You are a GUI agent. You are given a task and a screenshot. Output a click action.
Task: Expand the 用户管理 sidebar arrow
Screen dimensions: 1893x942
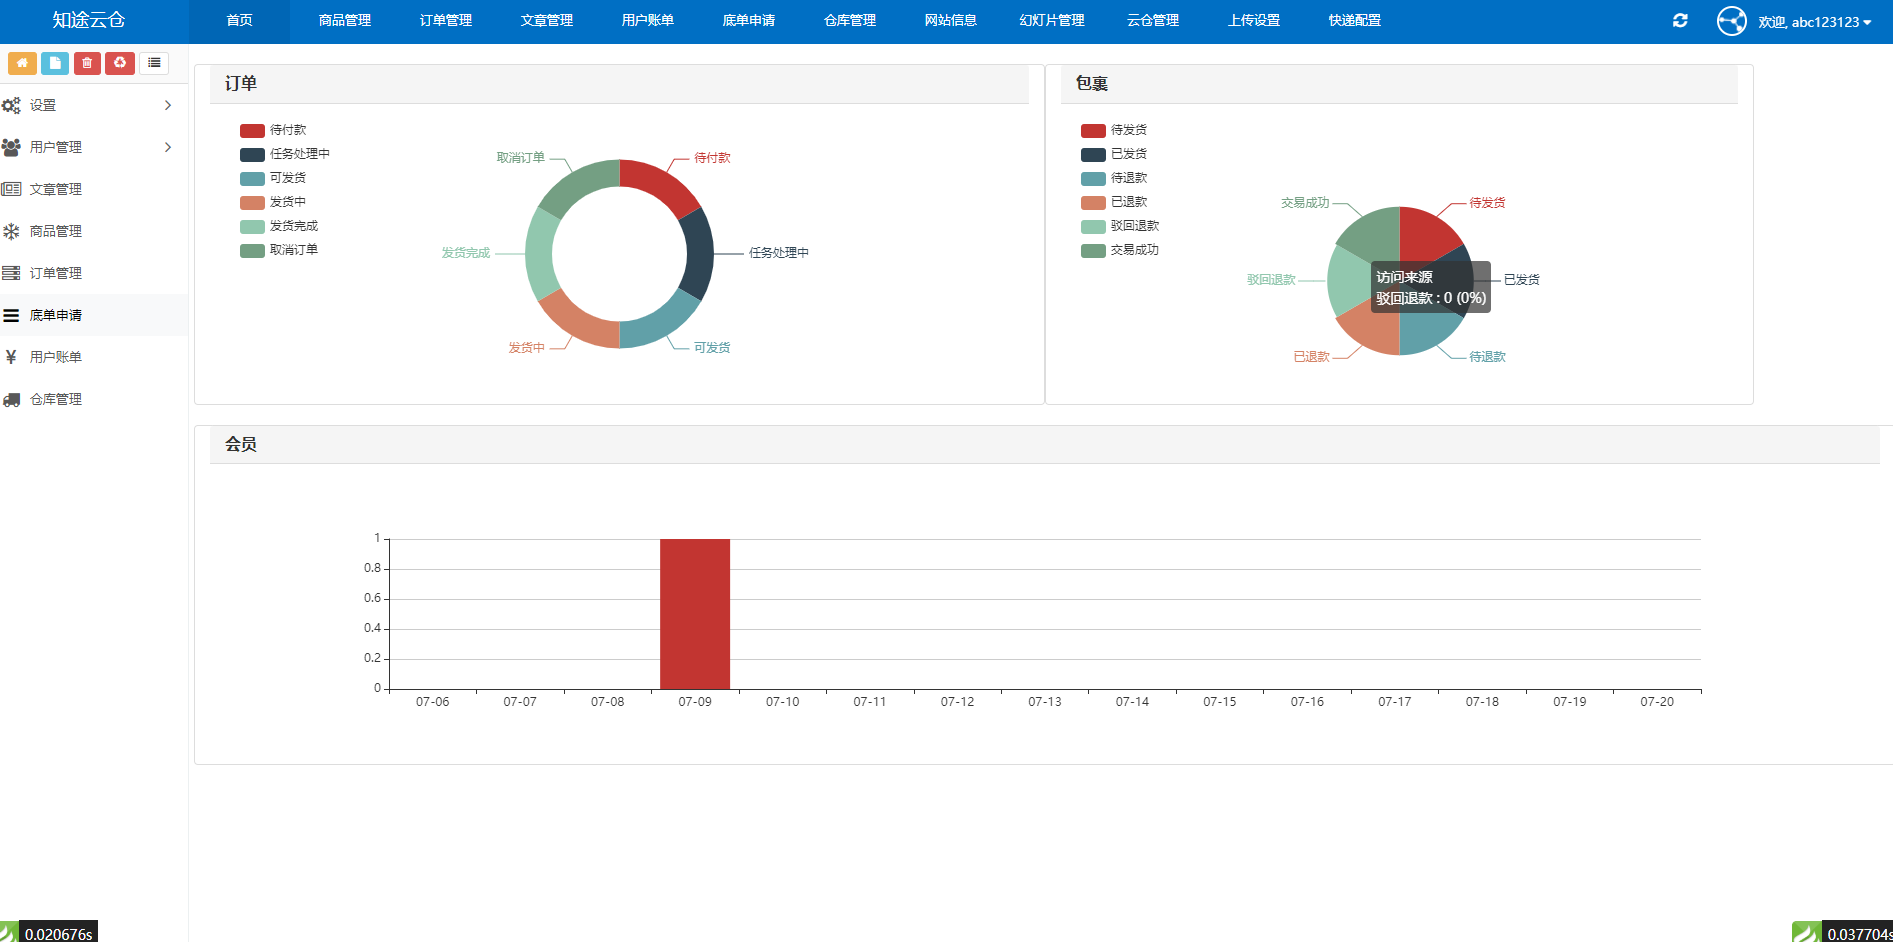click(x=168, y=147)
